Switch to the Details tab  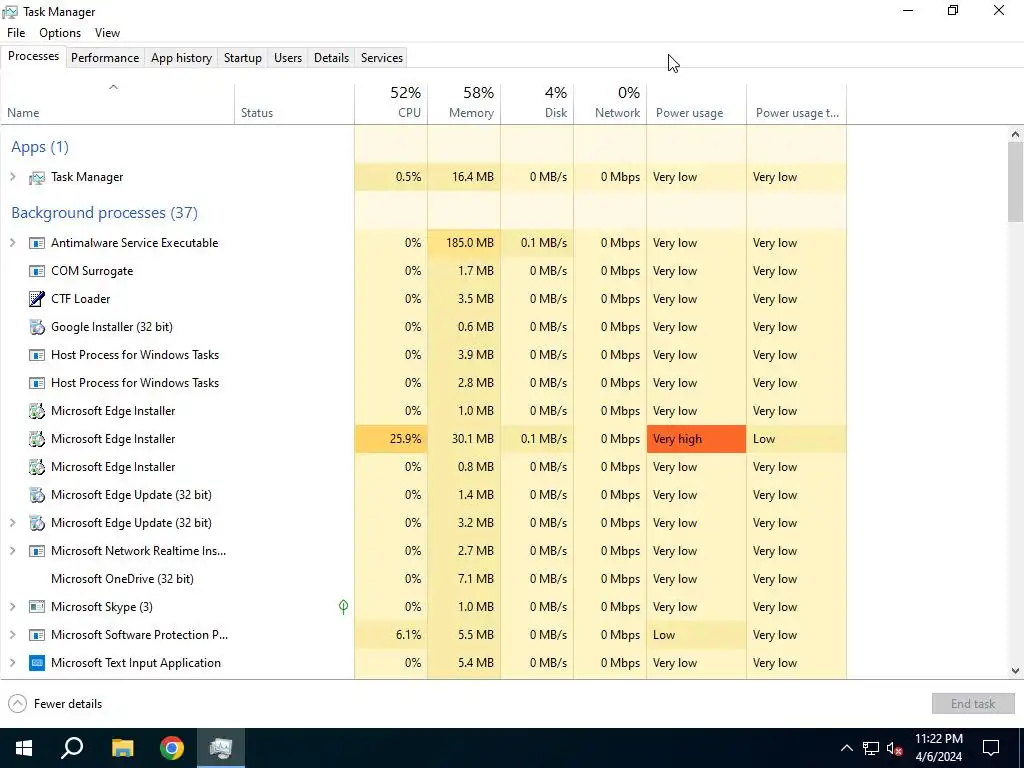(x=332, y=57)
